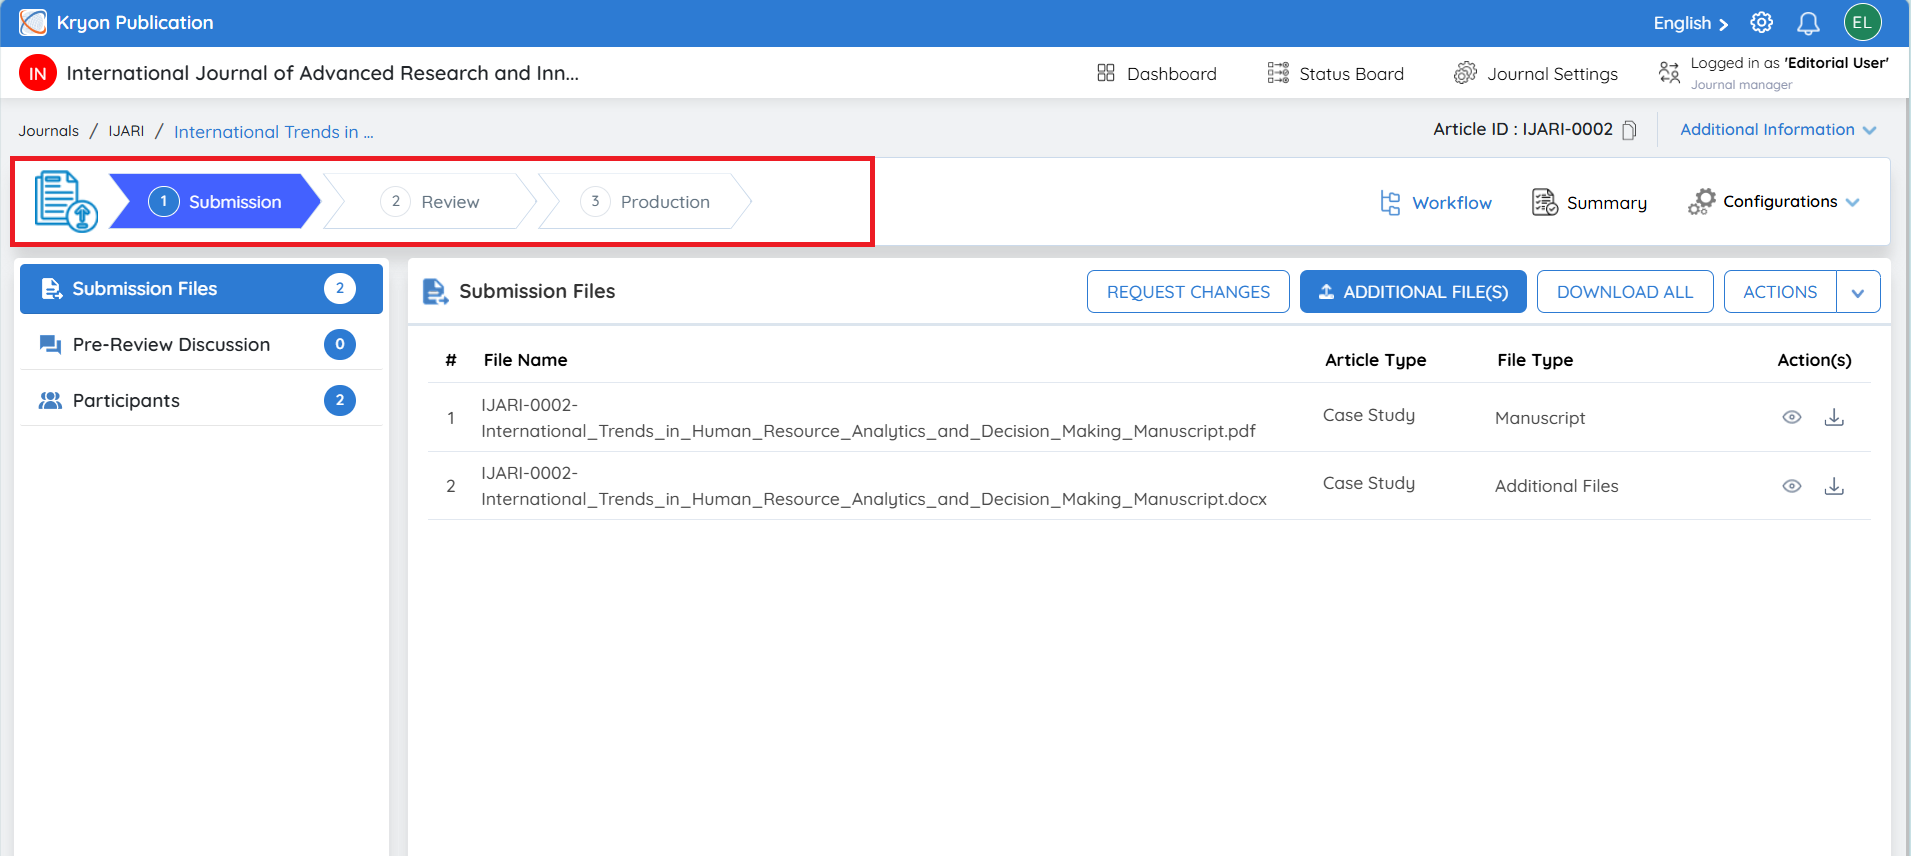1911x856 pixels.
Task: Open the Status Board
Action: (1335, 73)
